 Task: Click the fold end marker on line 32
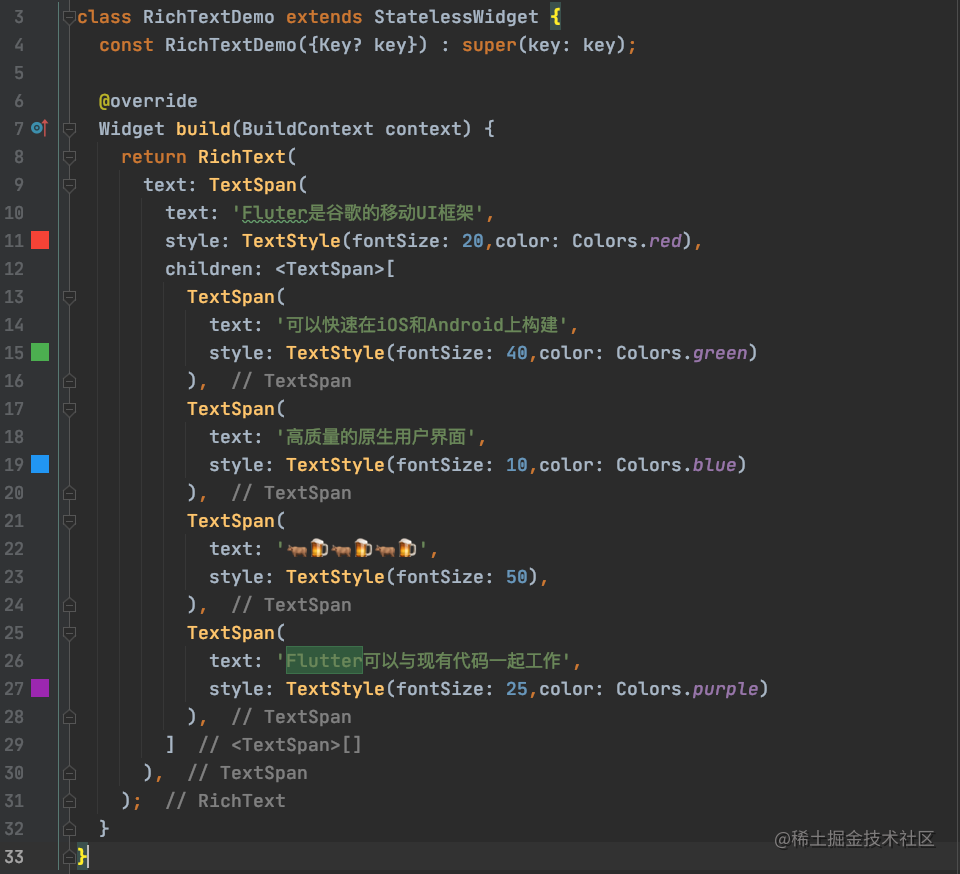click(x=69, y=829)
